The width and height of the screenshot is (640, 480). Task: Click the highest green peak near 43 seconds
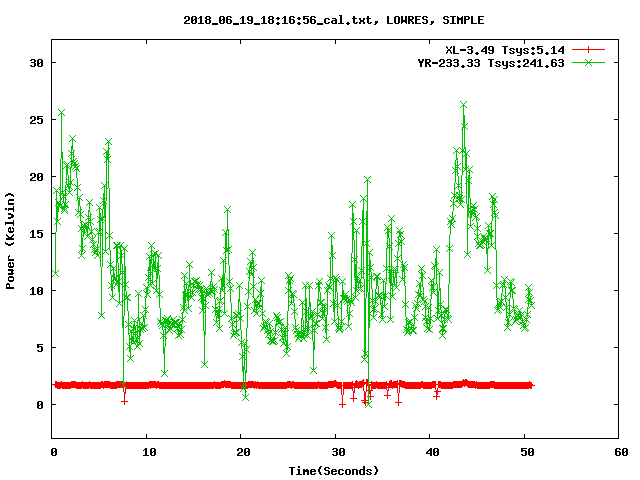pos(463,105)
